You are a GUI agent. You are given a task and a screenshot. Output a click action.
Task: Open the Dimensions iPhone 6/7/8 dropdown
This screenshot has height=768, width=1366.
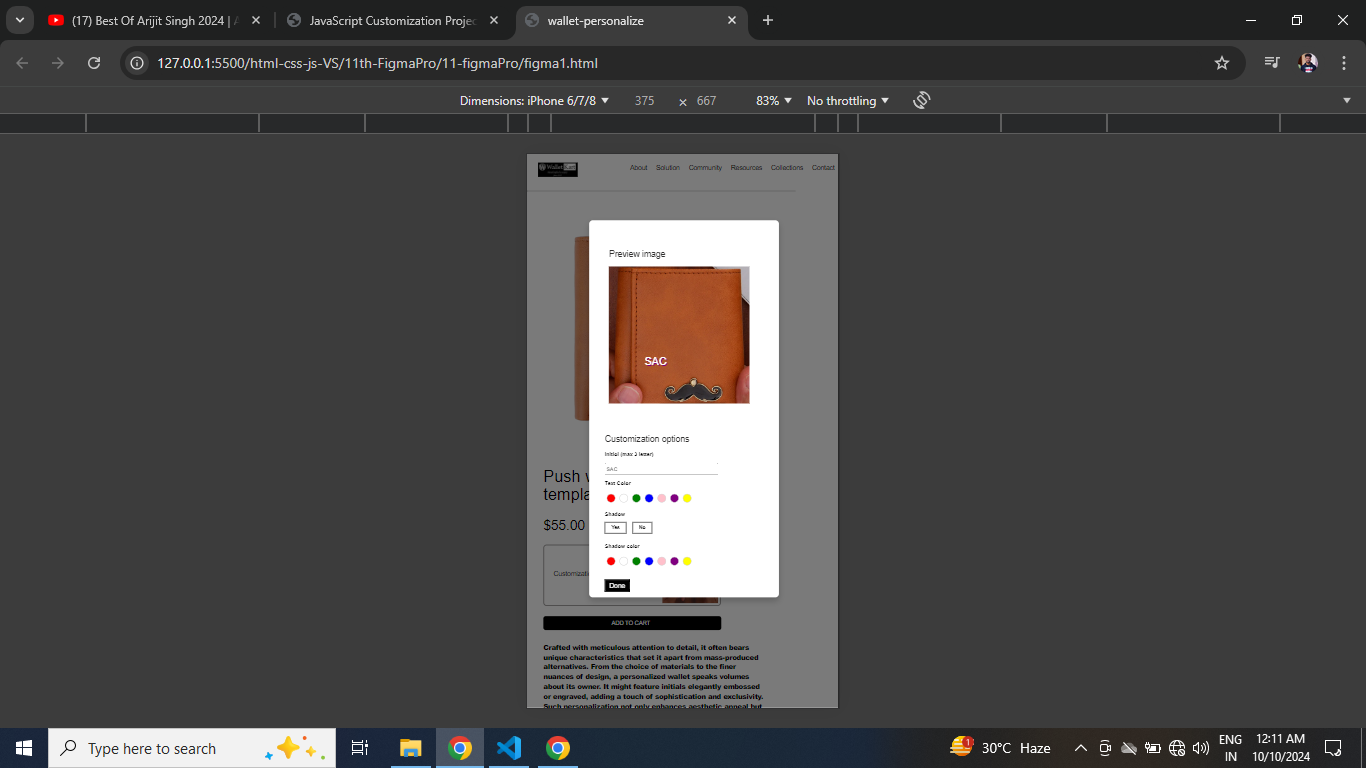(535, 101)
